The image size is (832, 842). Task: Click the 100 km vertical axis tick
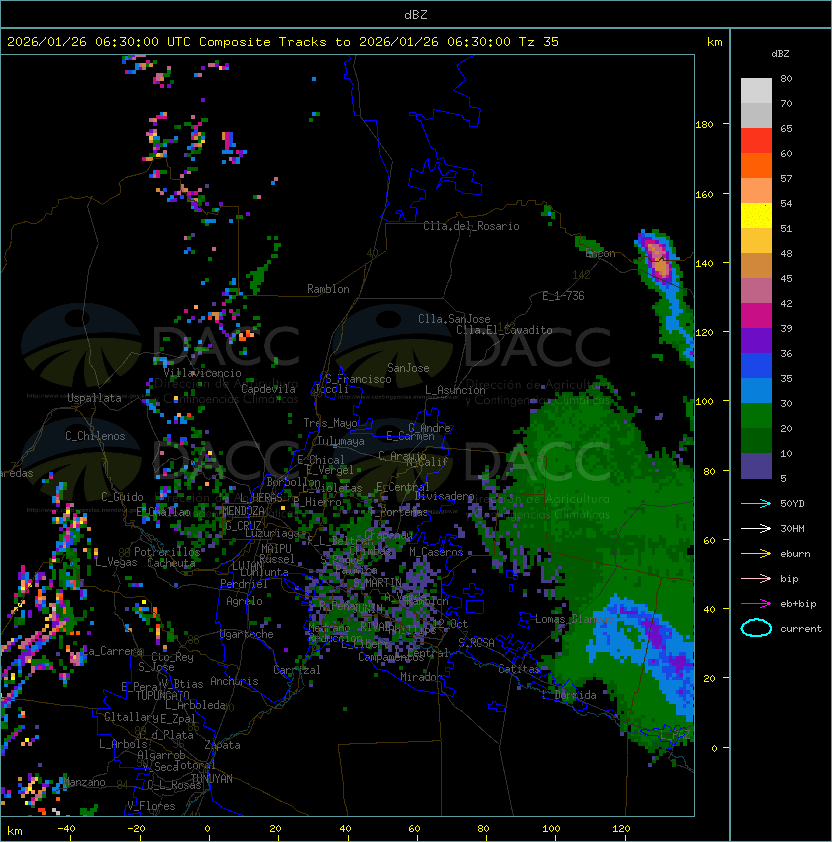point(705,401)
